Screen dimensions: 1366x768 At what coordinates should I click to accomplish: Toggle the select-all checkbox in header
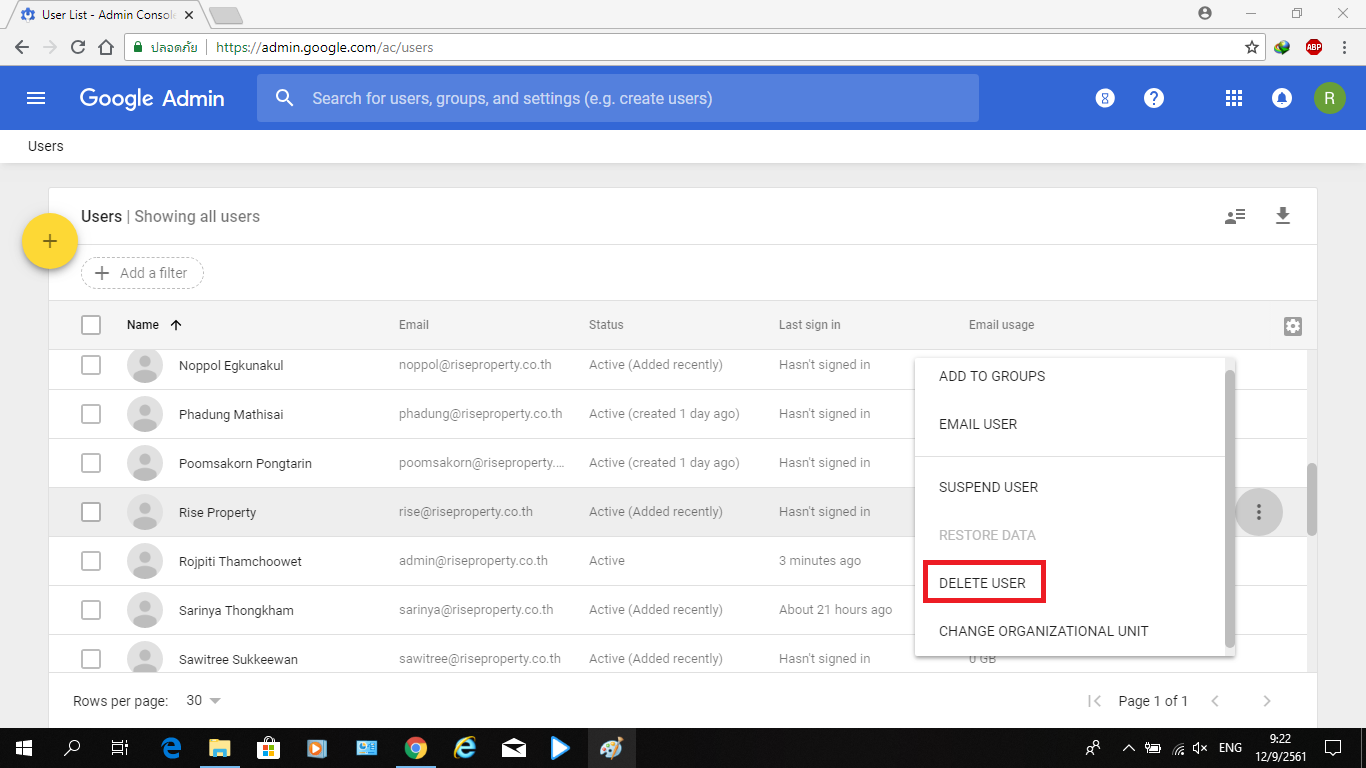(91, 325)
